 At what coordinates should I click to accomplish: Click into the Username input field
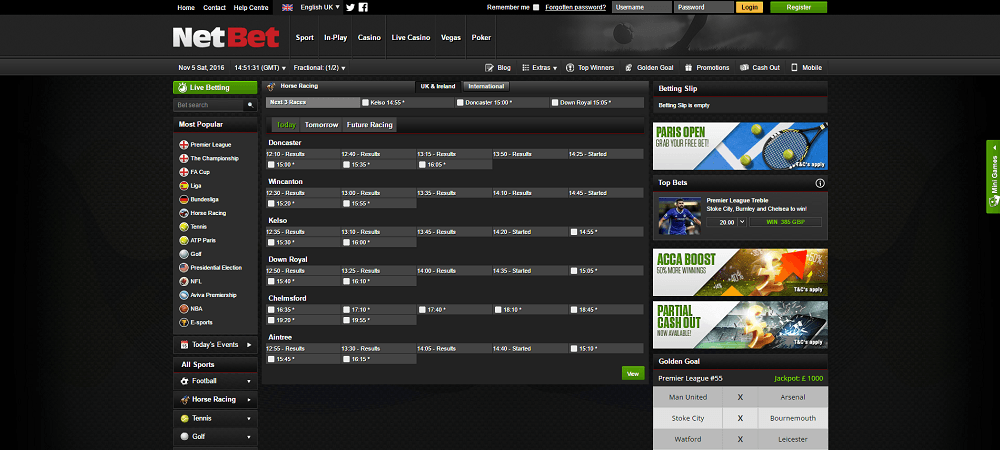tap(641, 7)
